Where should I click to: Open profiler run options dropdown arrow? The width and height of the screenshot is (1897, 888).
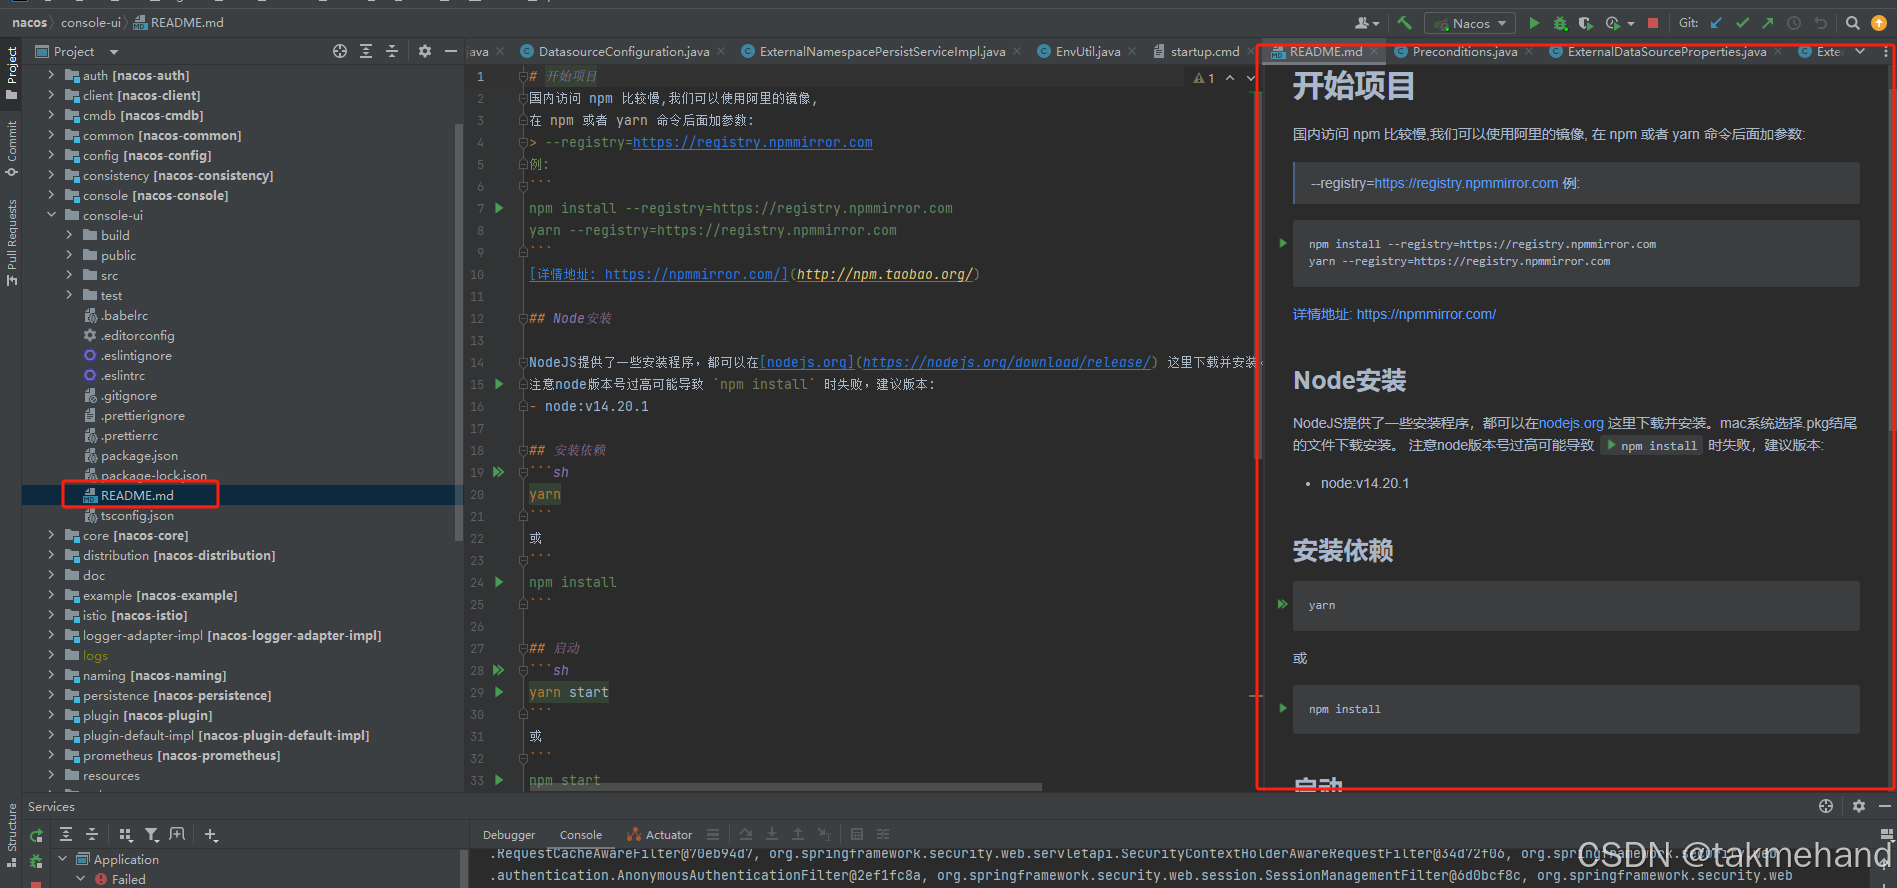pyautogui.click(x=1631, y=24)
